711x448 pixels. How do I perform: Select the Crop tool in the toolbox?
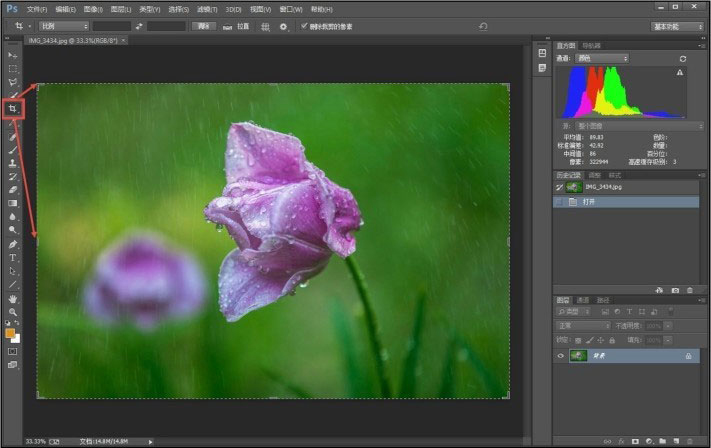tap(13, 107)
